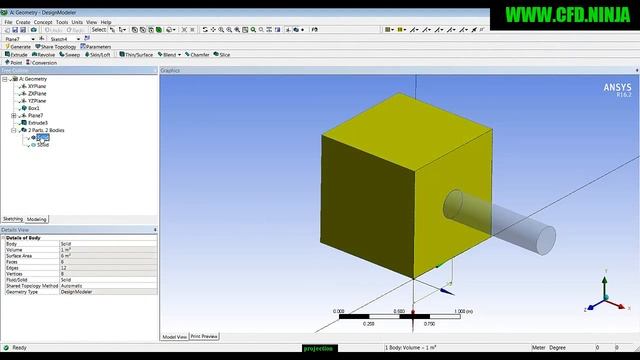Switch to the Sketching tab
Viewport: 640px width, 360px height.
[13, 219]
